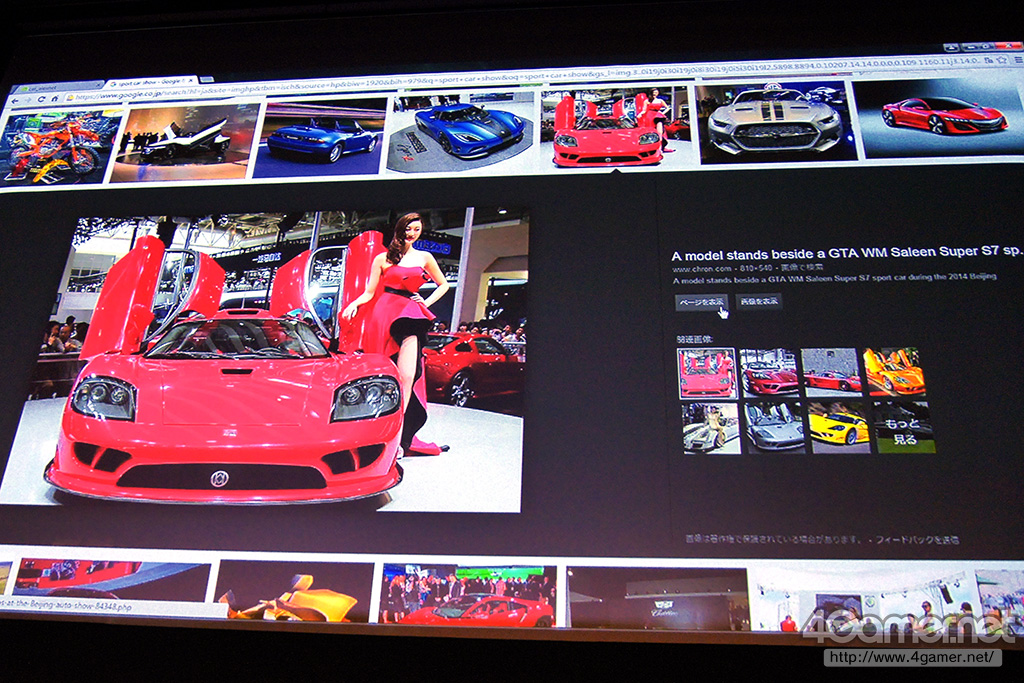The width and height of the screenshot is (1024, 683).
Task: Click the browser Forward arrow
Action: 28,100
